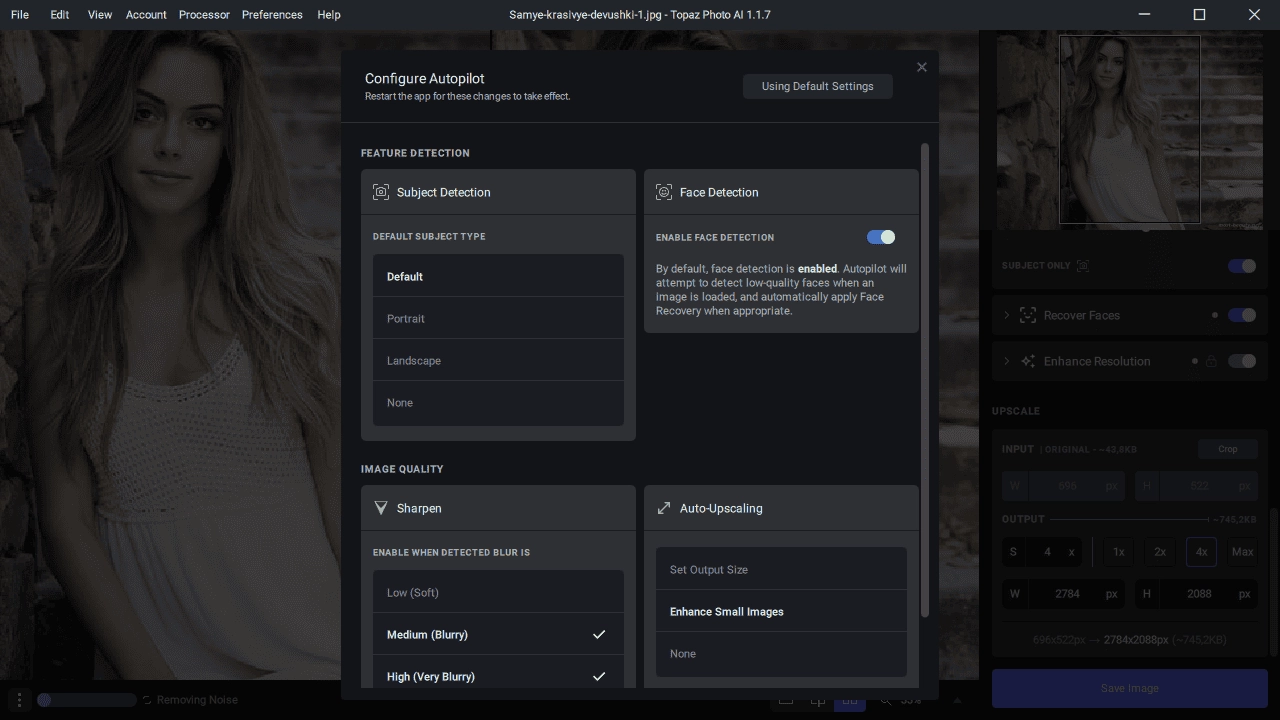Image resolution: width=1280 pixels, height=720 pixels.
Task: Click the Enhance Resolution lock icon
Action: pos(1211,361)
